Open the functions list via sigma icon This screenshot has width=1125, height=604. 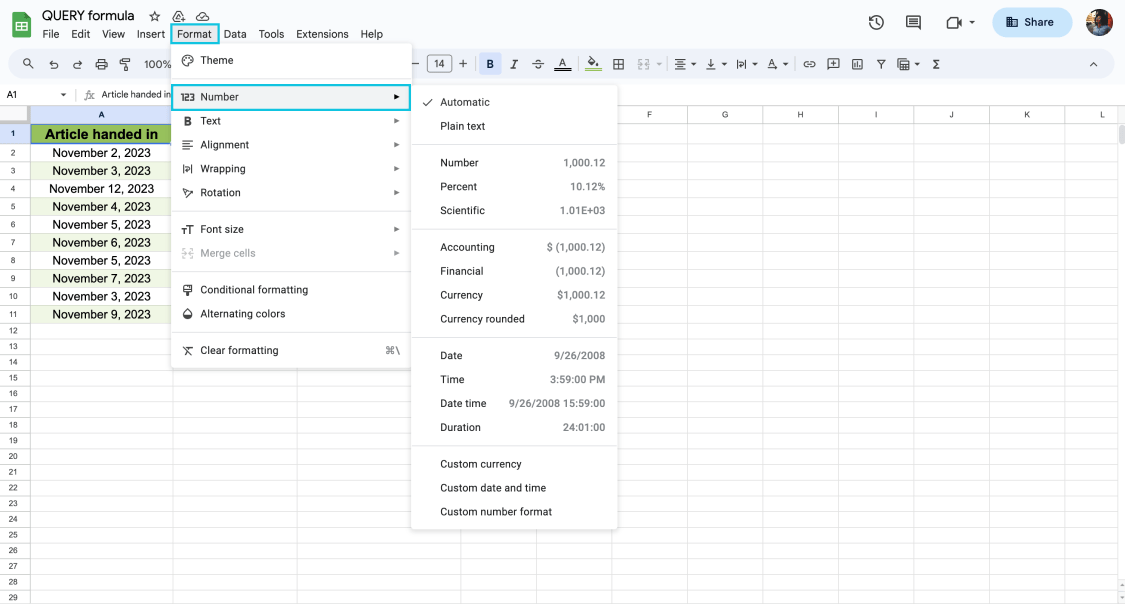(x=935, y=63)
